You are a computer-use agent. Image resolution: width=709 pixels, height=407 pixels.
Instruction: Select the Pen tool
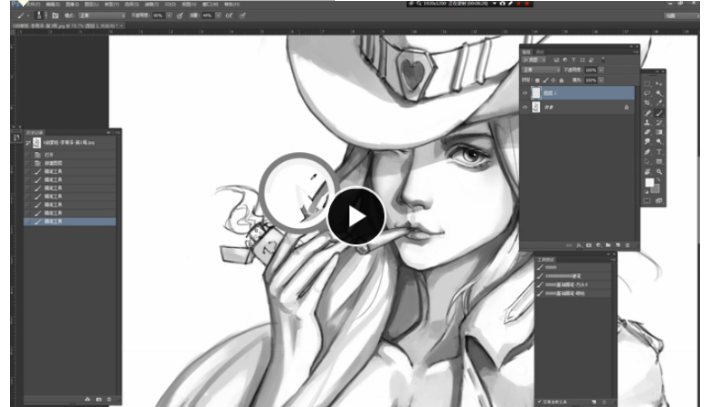click(x=647, y=152)
